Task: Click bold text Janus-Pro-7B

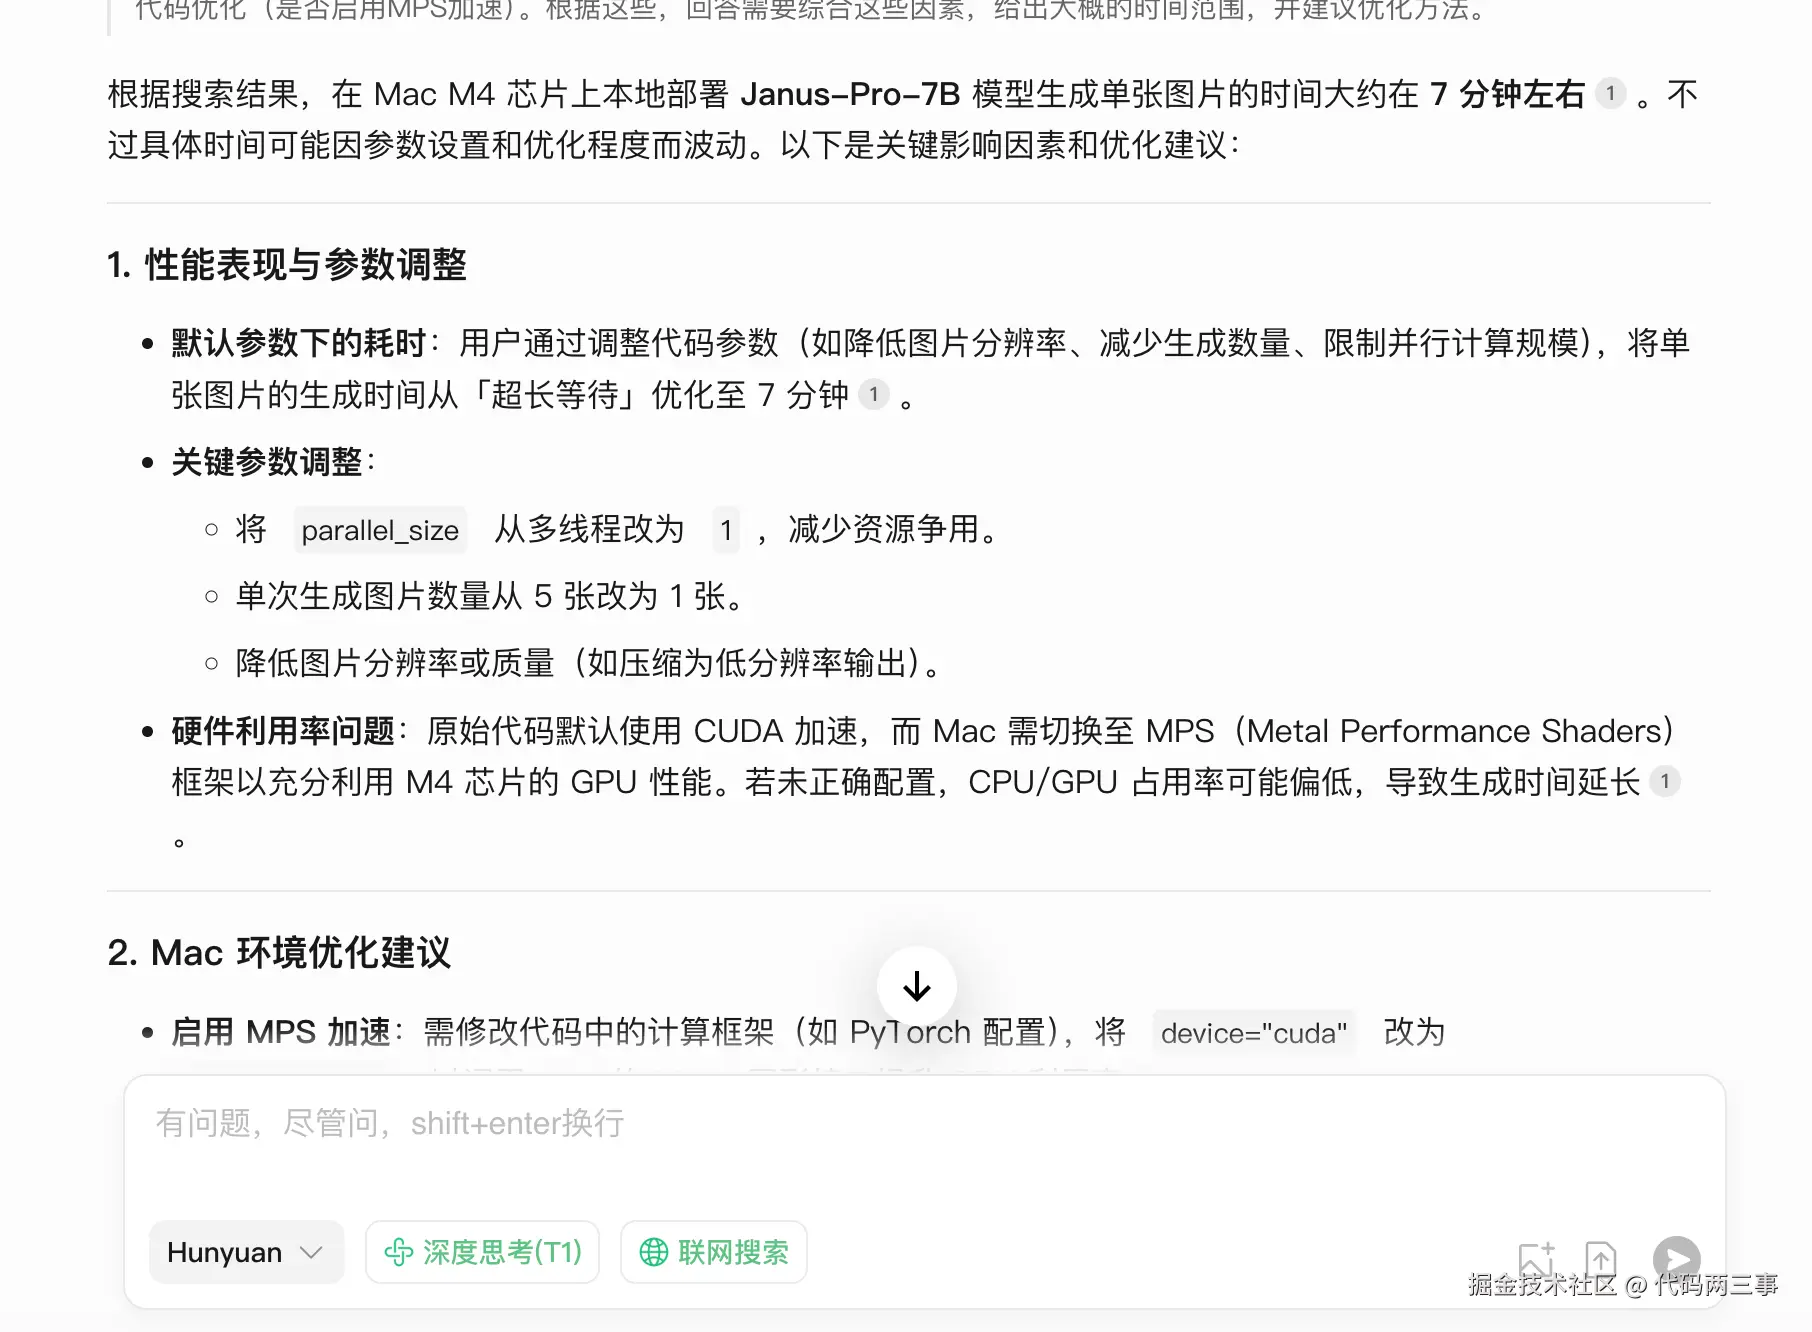Action: click(850, 94)
